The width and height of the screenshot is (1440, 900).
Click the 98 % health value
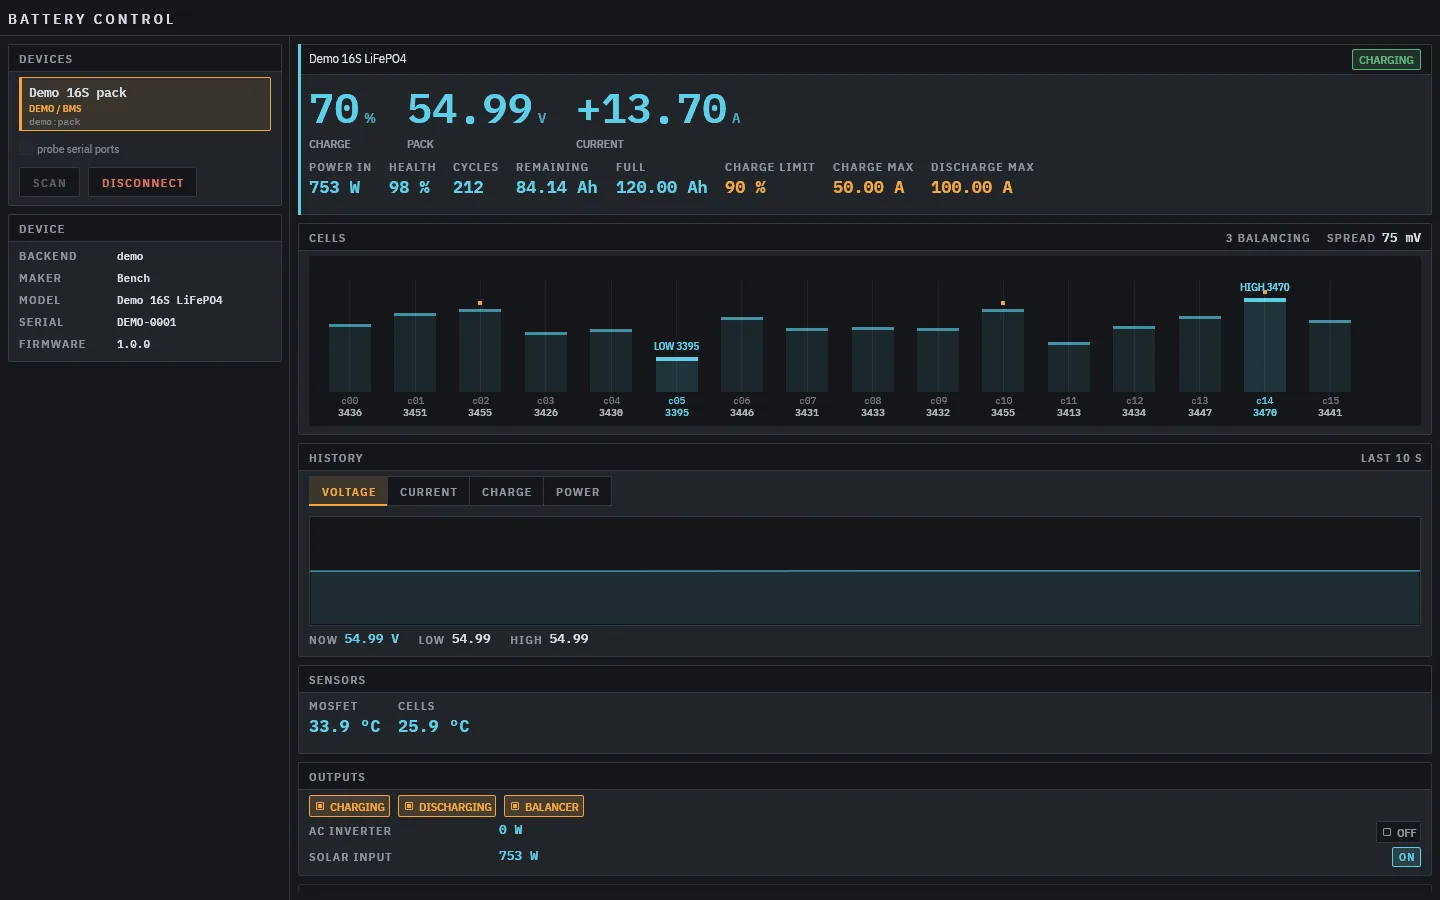click(410, 188)
